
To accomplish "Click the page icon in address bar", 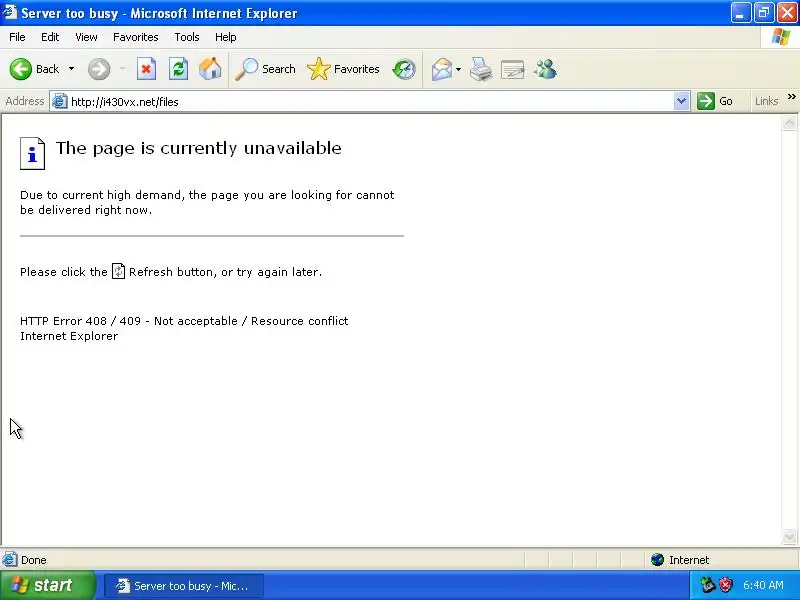I will click(x=60, y=101).
